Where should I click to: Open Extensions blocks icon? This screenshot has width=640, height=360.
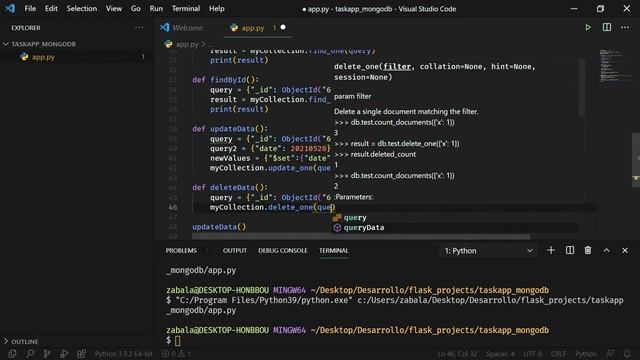point(82,354)
